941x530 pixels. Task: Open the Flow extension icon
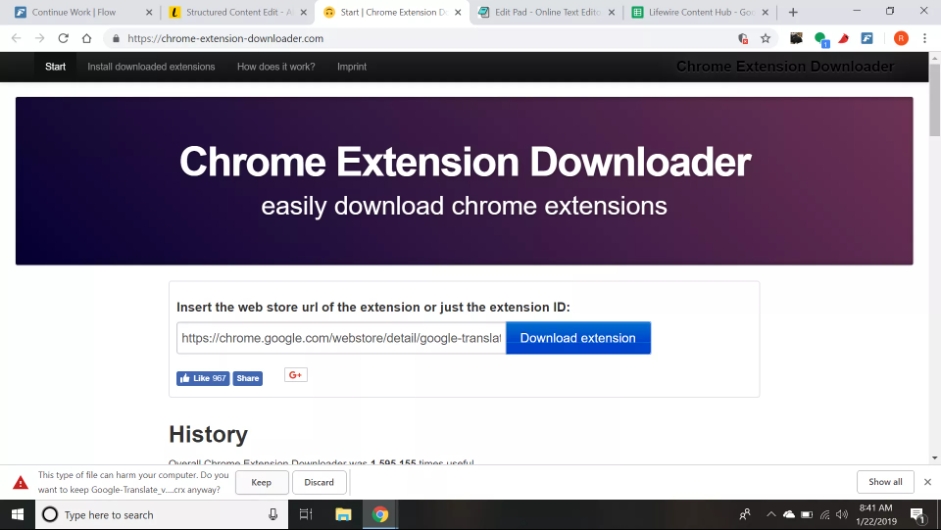point(867,38)
